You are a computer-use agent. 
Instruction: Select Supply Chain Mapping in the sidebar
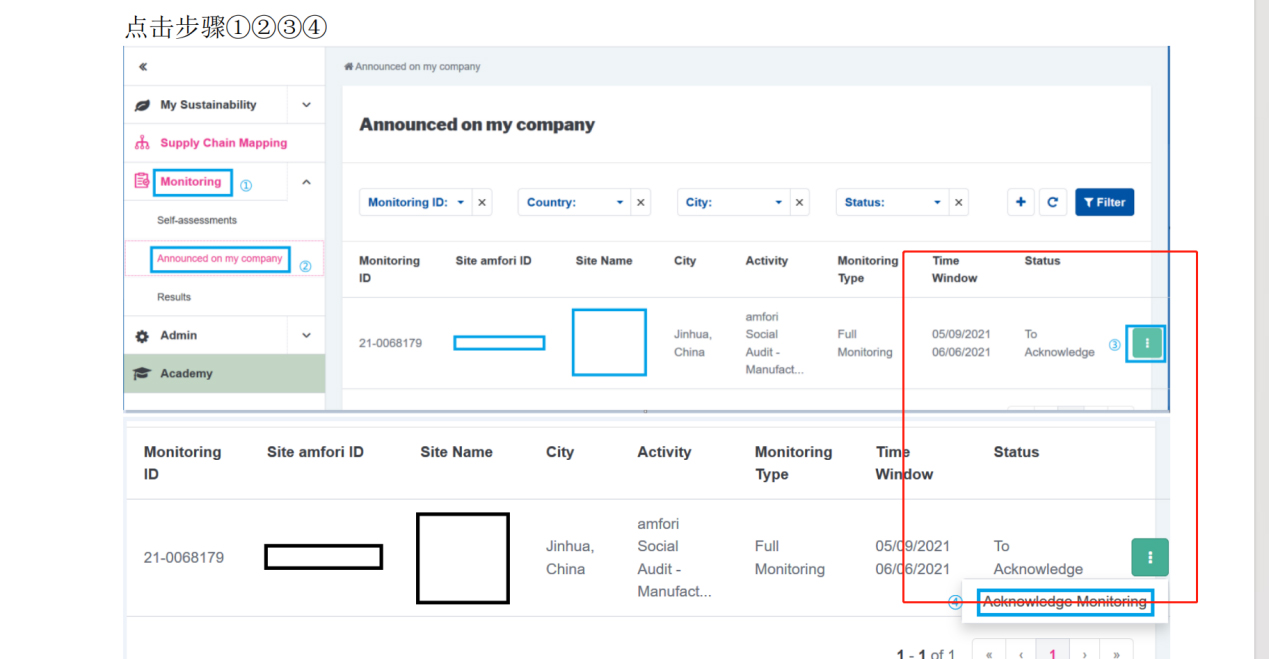(224, 143)
